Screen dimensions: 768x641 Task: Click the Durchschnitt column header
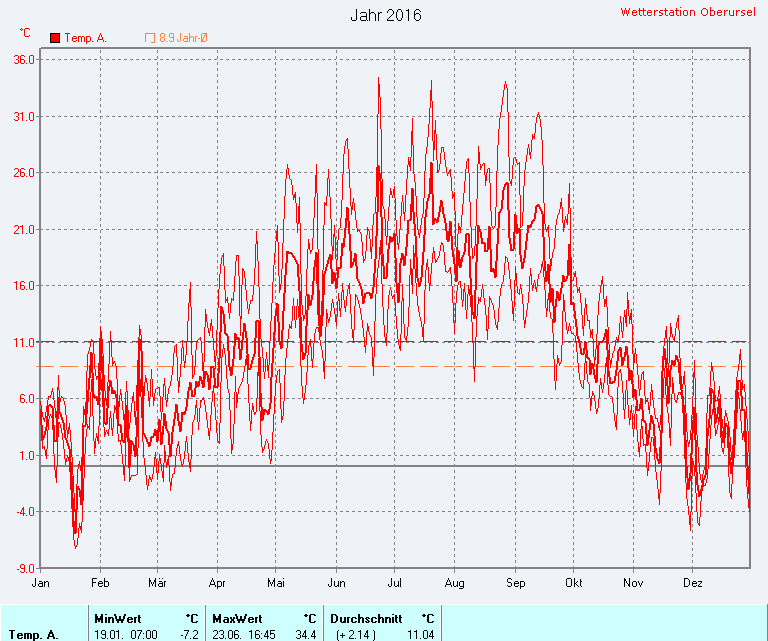point(366,619)
